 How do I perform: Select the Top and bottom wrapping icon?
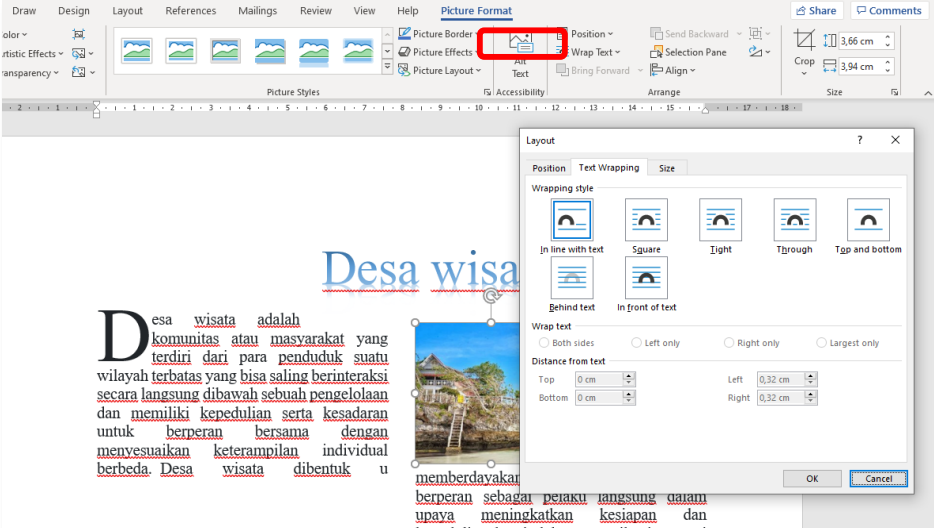tap(868, 220)
